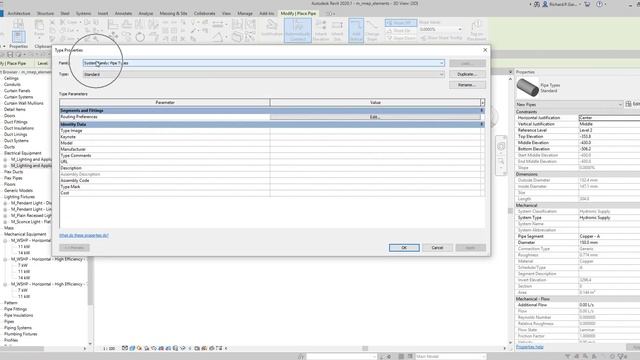This screenshot has height=360, width=640.
Task: Click the 'Center' Horizontal Justification value
Action: pyautogui.click(x=609, y=118)
